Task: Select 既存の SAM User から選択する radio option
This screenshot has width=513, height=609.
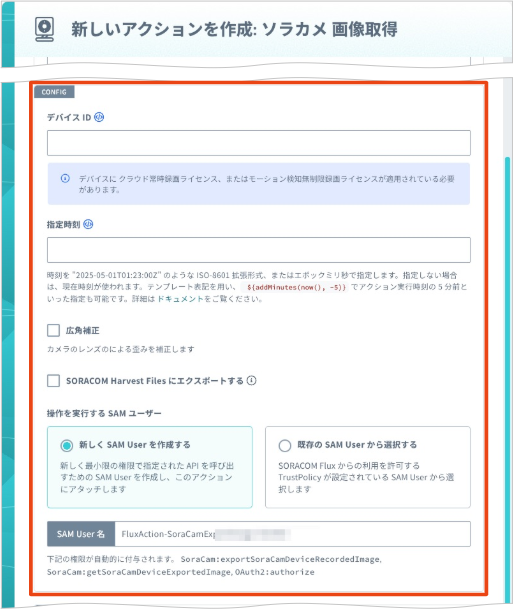Action: pyautogui.click(x=285, y=445)
